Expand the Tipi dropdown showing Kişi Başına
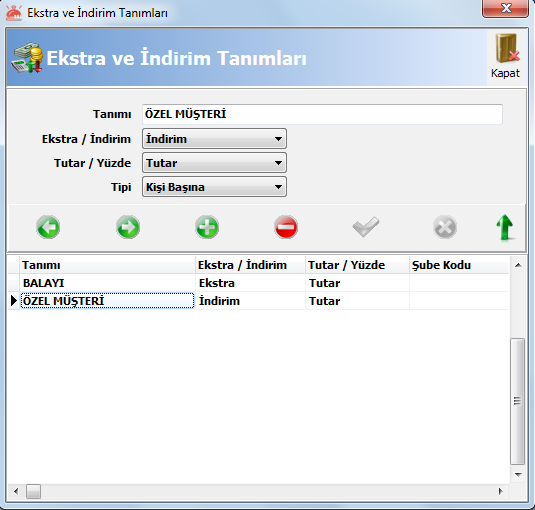The image size is (535, 510). [x=214, y=187]
